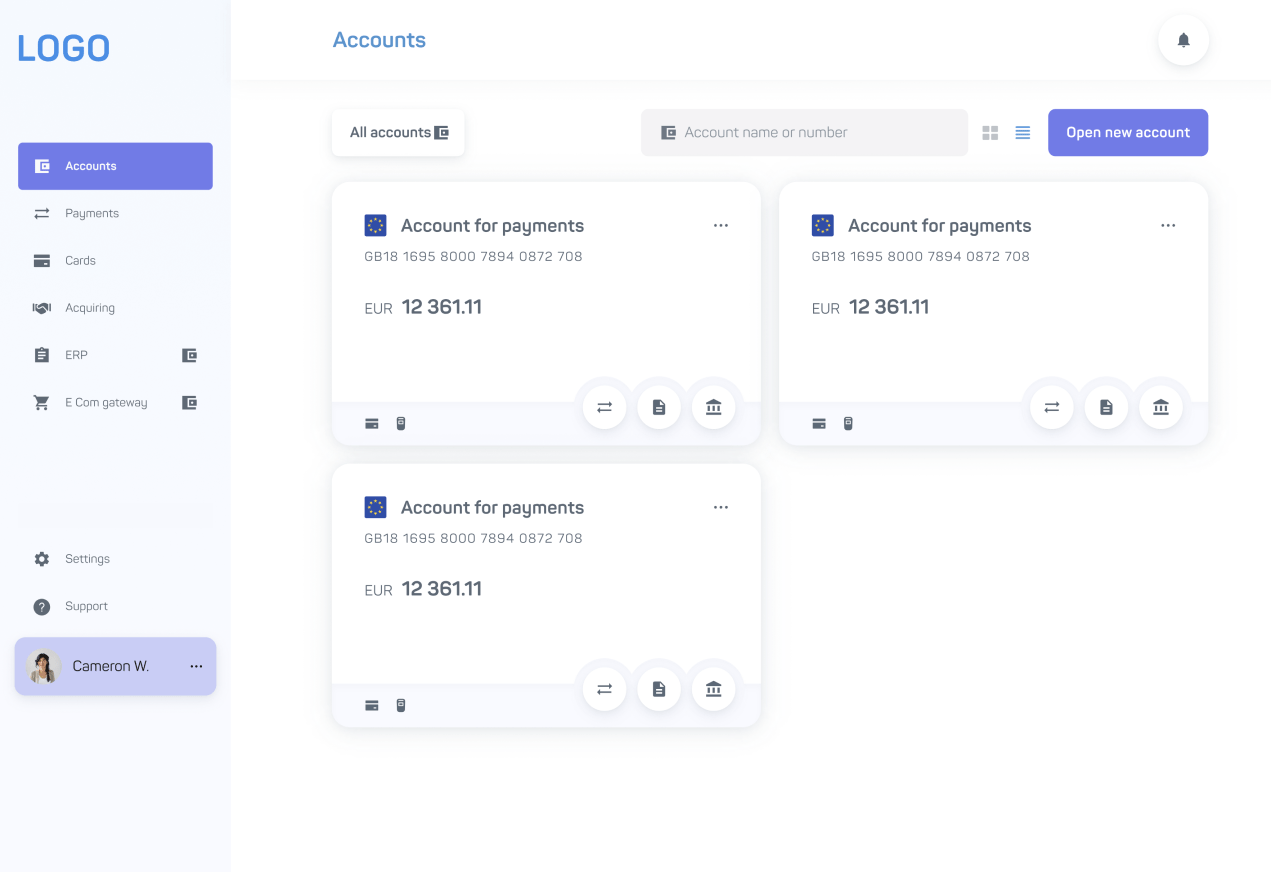Screen dimensions: 1271x872
Task: Select the linked card icon below account balance
Action: click(x=371, y=423)
